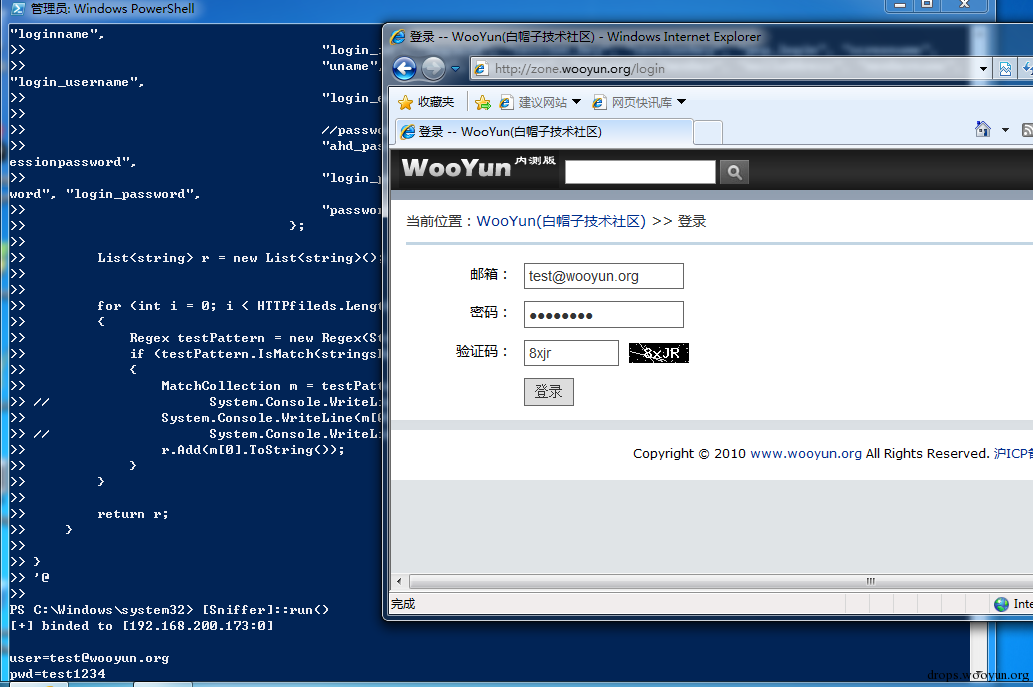Expand the 网页快讯库 dropdown
This screenshot has width=1033, height=687.
[x=681, y=102]
